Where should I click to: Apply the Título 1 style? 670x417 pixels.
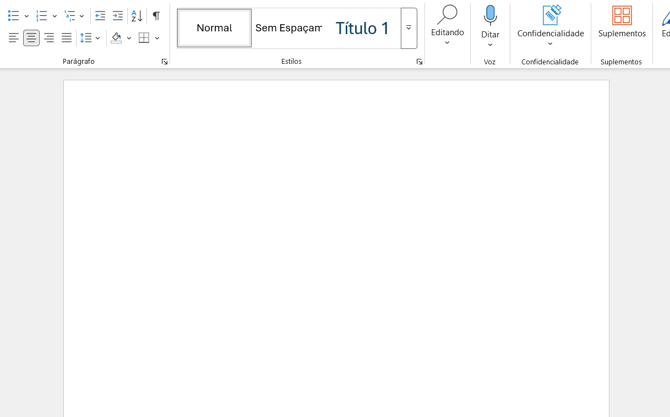pos(362,28)
